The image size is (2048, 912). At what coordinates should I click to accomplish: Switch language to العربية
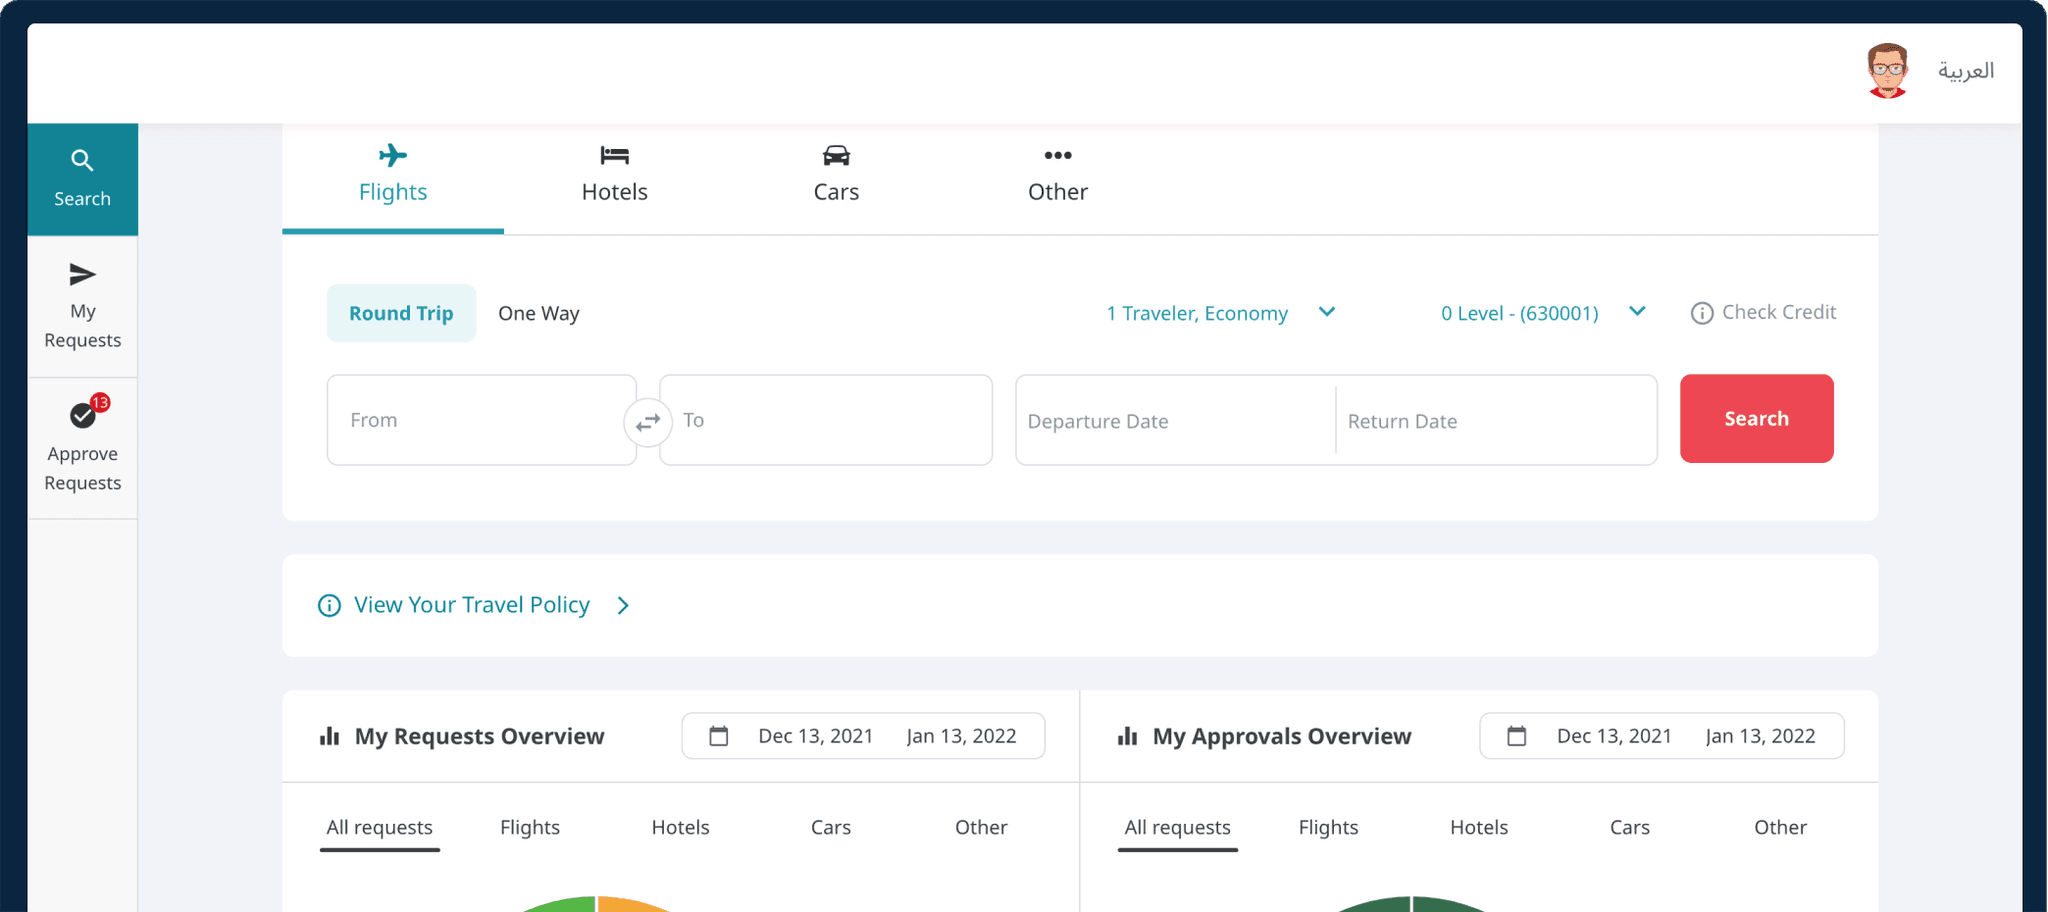(x=1966, y=70)
